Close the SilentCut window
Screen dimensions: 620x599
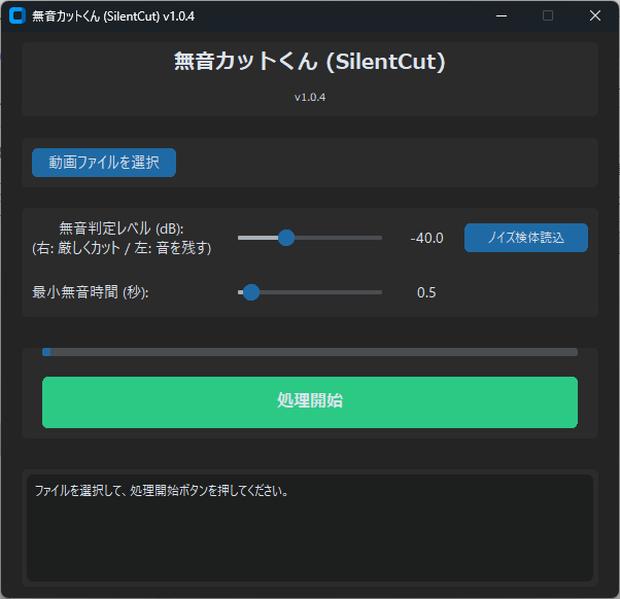[x=595, y=16]
